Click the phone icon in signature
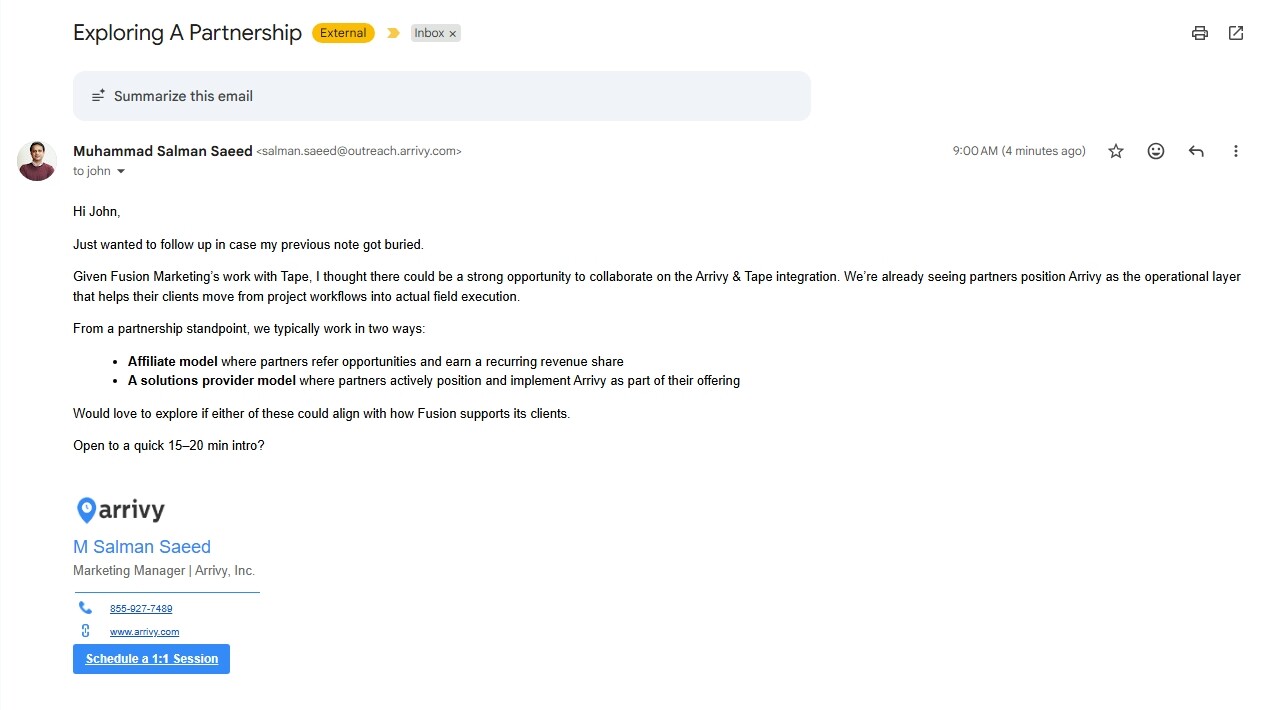 [x=85, y=608]
